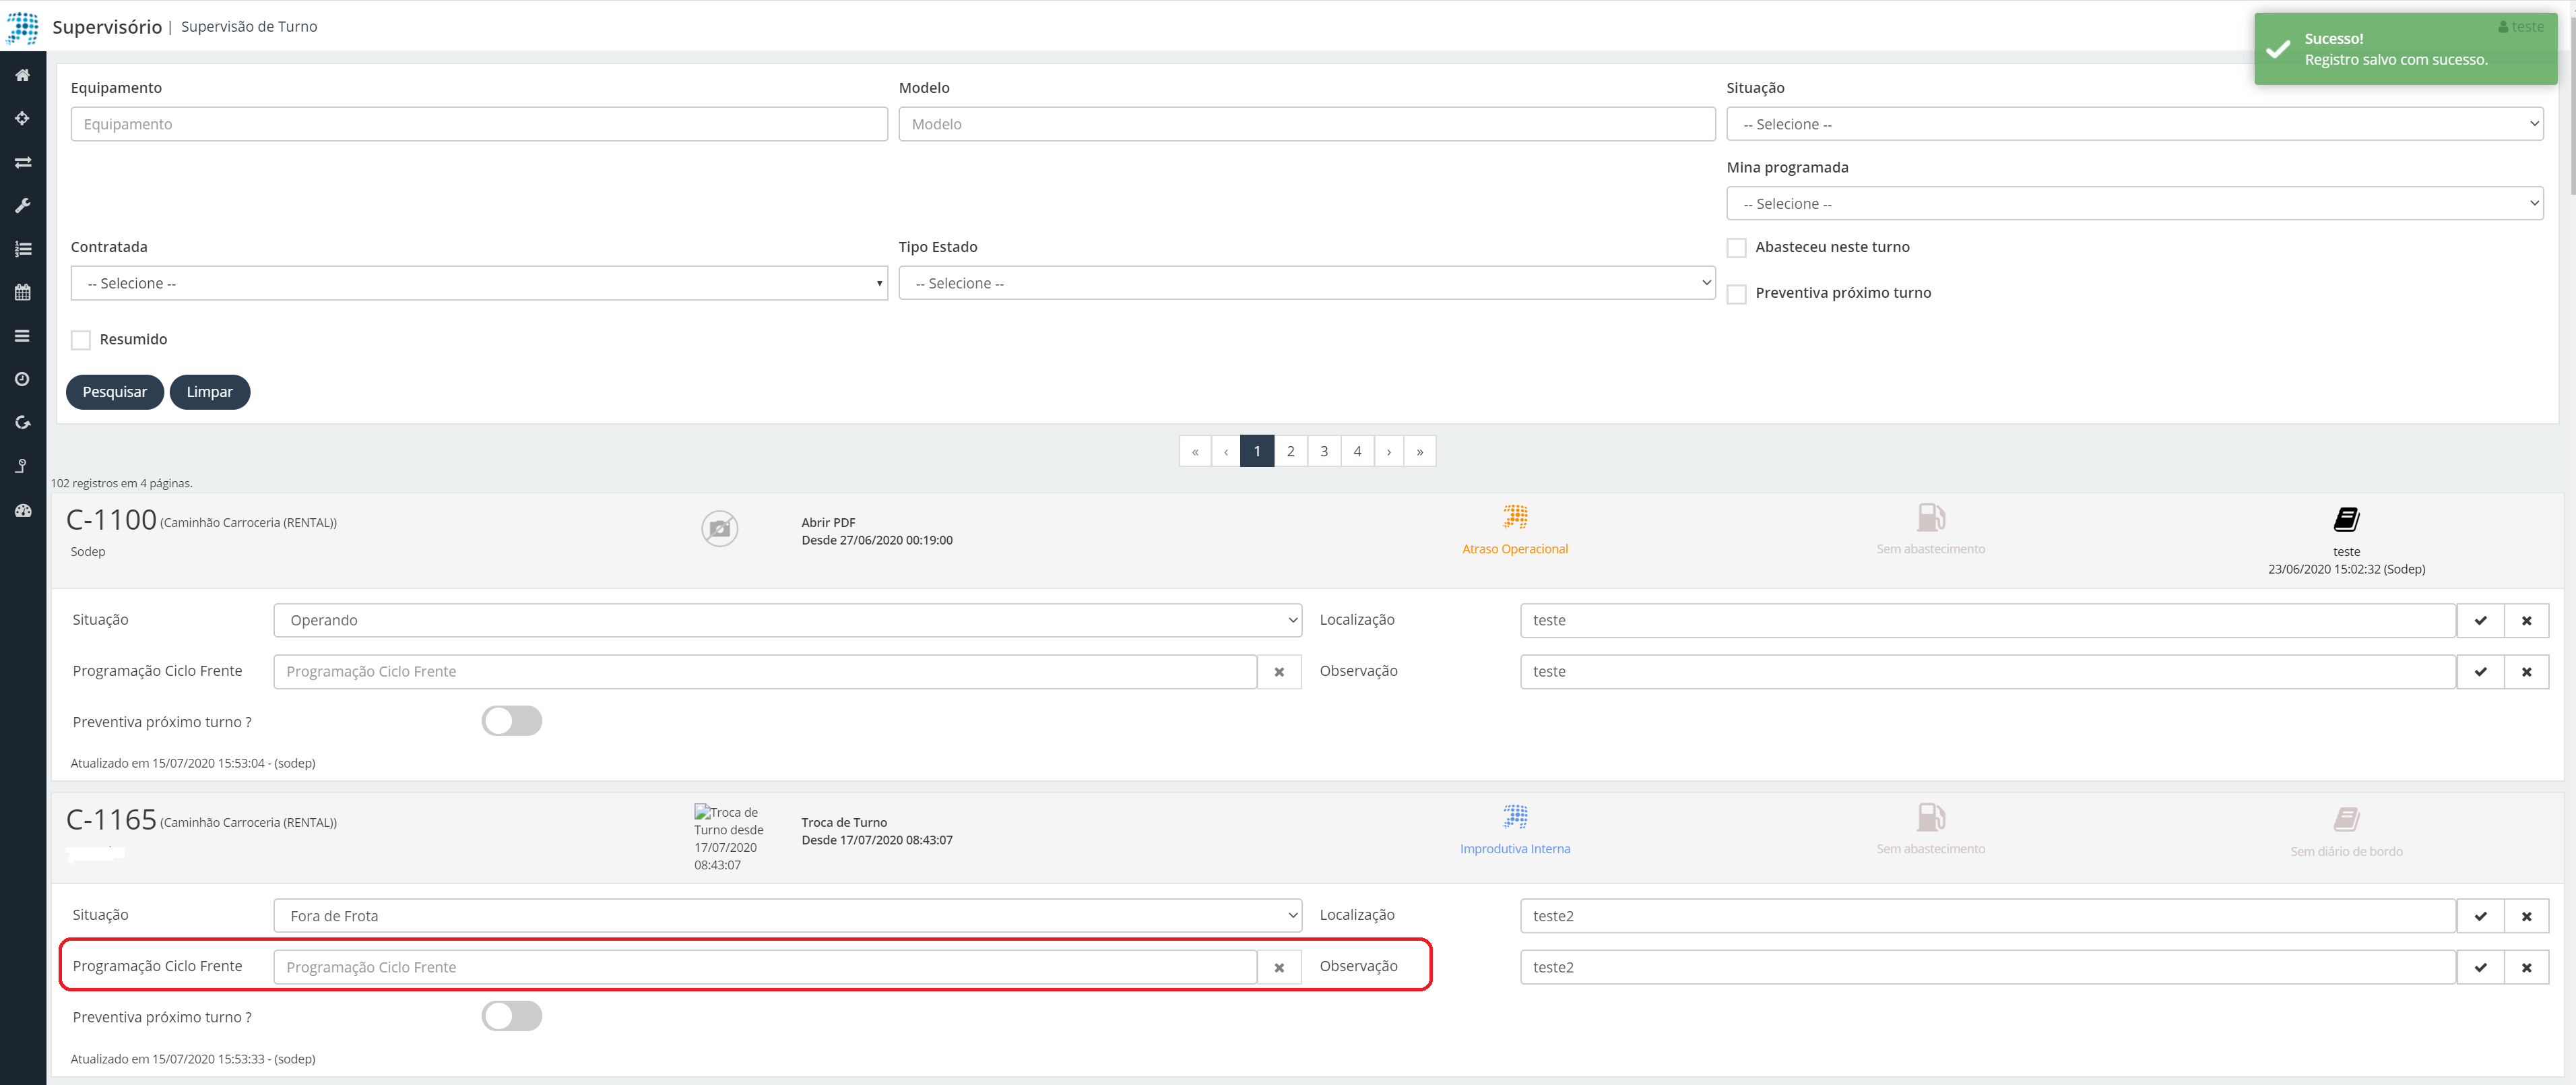This screenshot has height=1085, width=2576.
Task: Click the Modelo input field
Action: pyautogui.click(x=1306, y=124)
